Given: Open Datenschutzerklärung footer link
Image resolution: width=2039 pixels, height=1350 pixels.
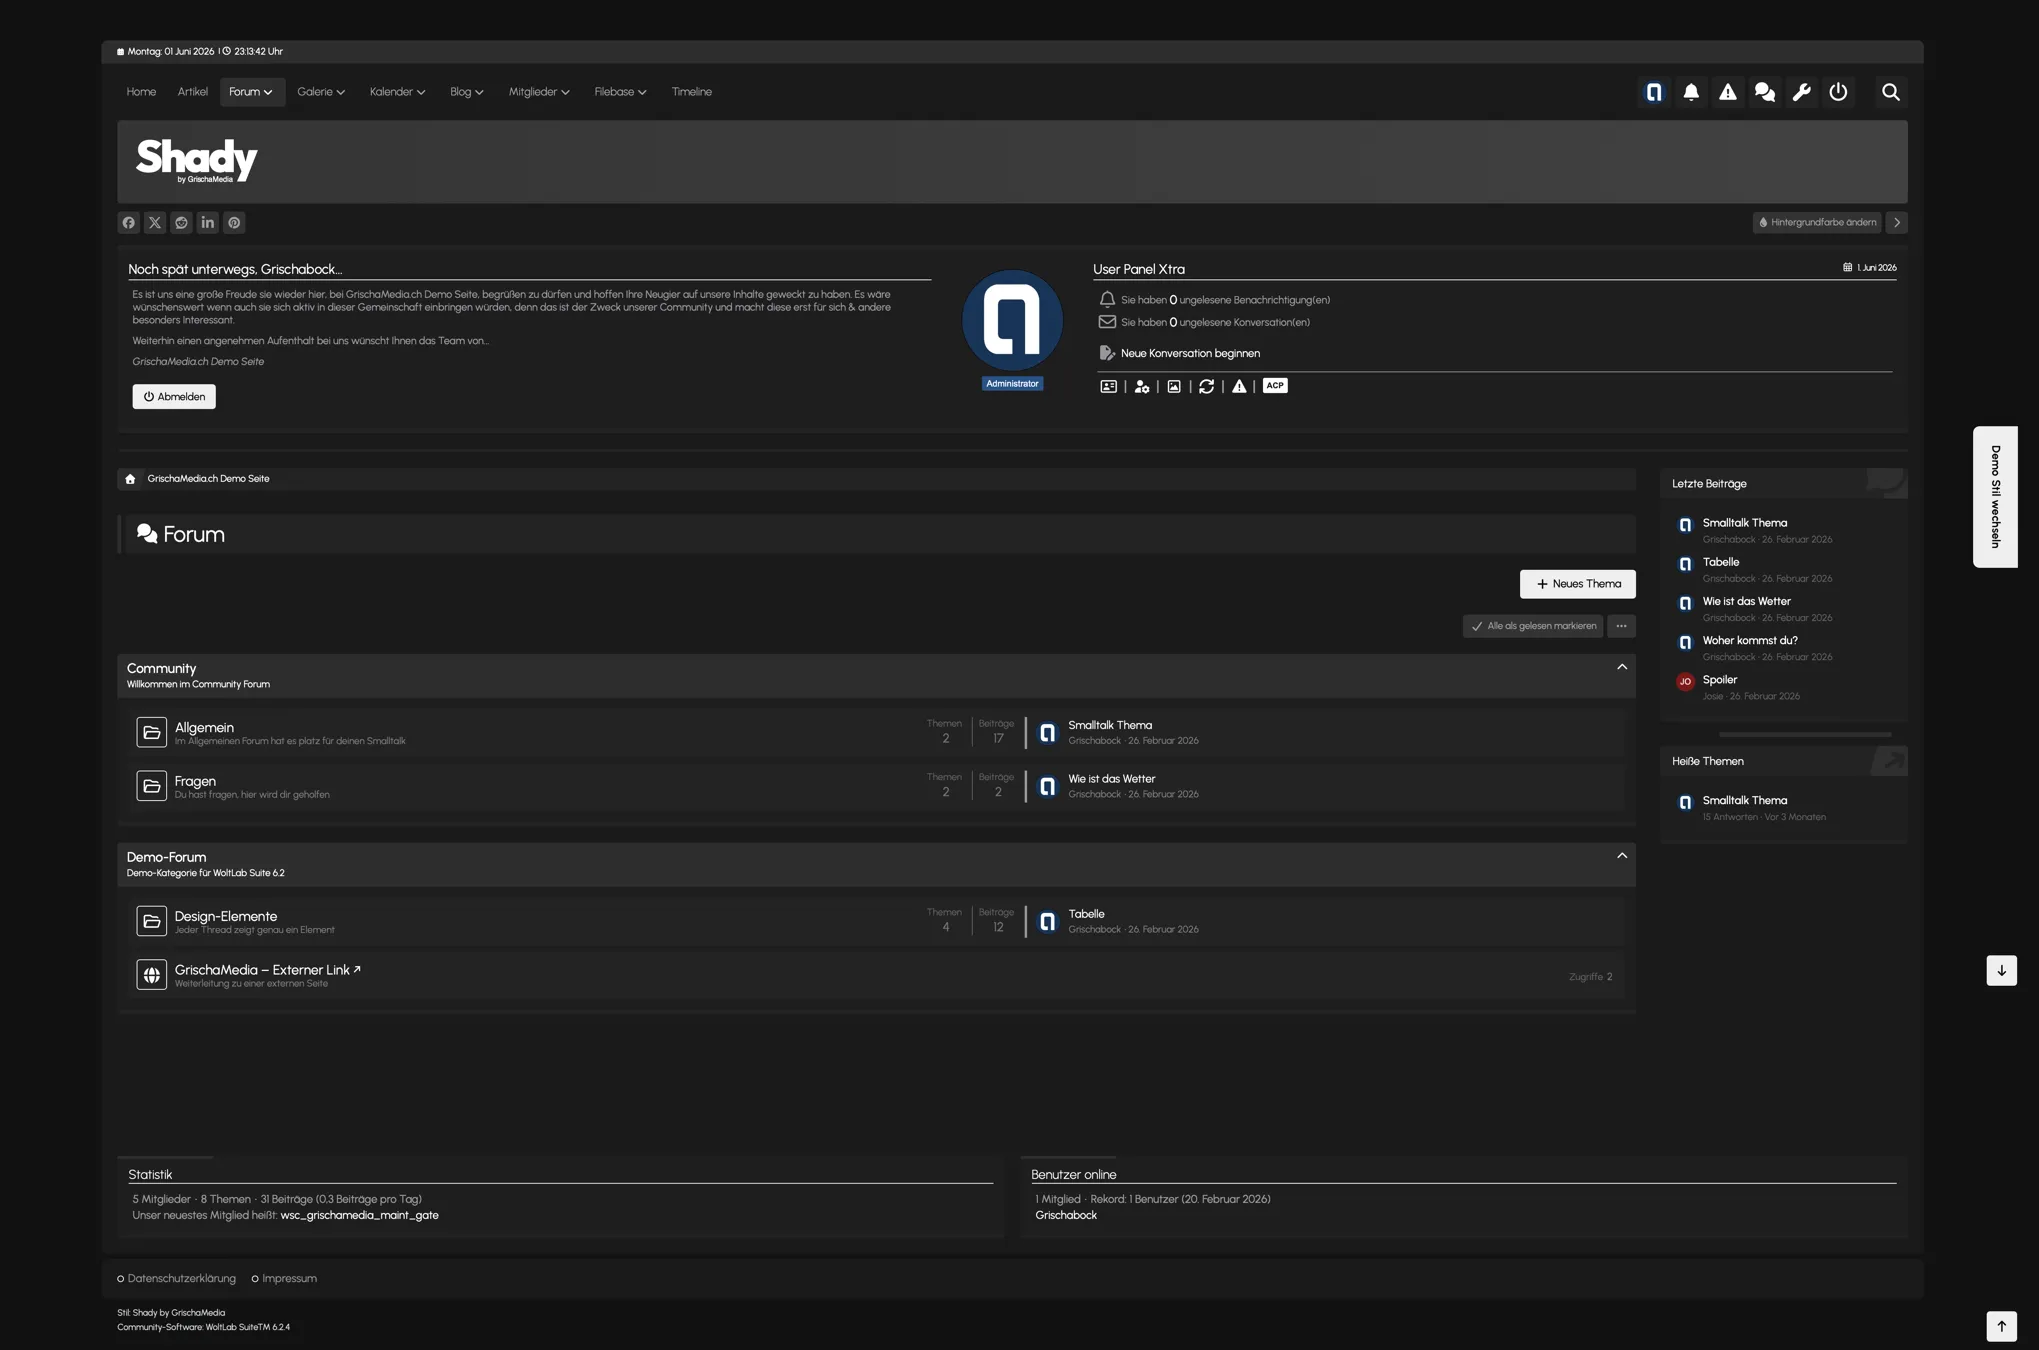Looking at the screenshot, I should click(x=182, y=1279).
